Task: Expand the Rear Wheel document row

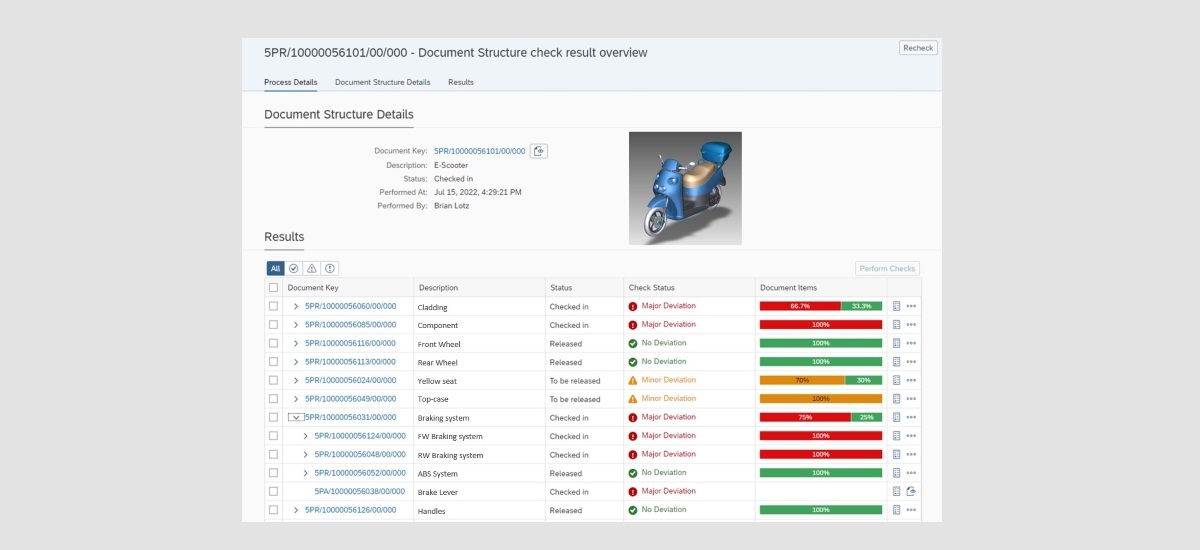Action: (x=296, y=362)
